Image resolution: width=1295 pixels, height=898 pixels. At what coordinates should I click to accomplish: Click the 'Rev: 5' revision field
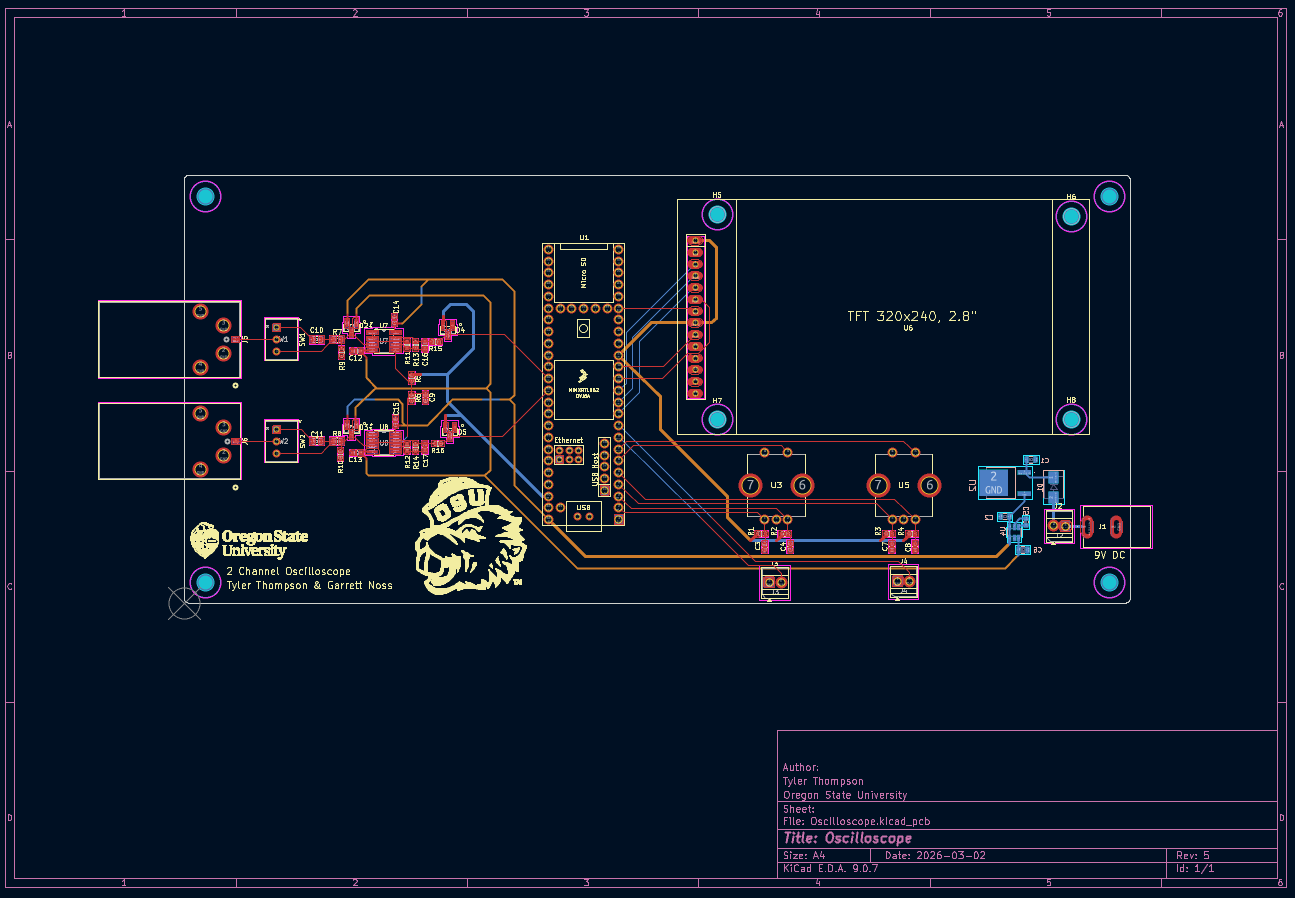click(1192, 856)
